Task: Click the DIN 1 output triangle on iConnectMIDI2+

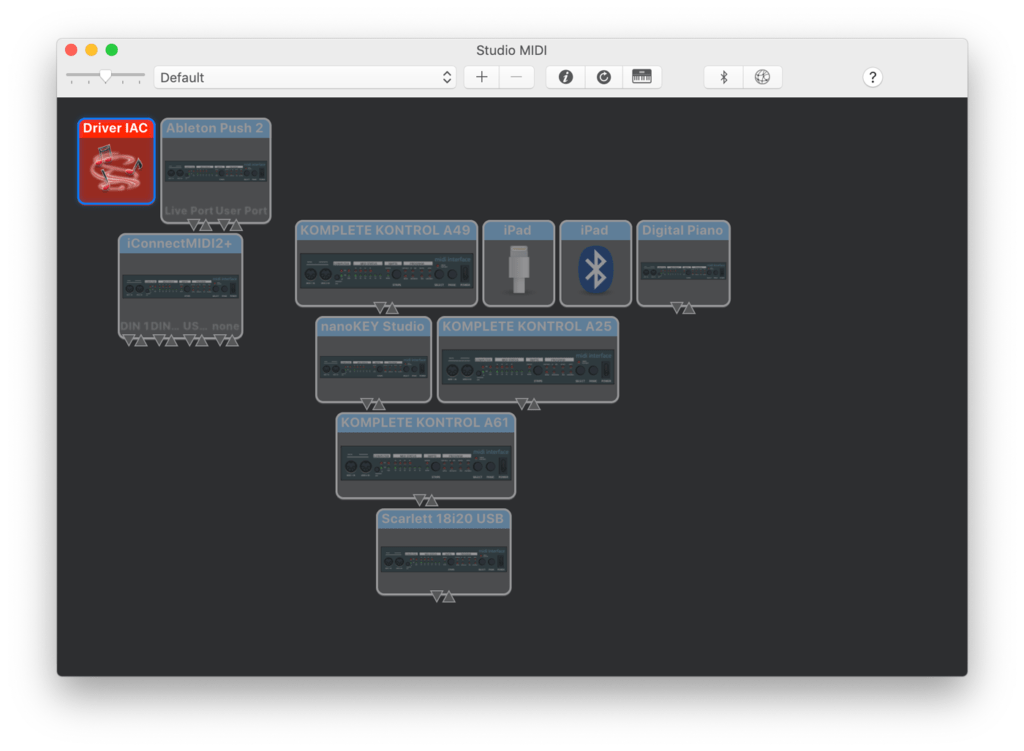Action: [129, 340]
